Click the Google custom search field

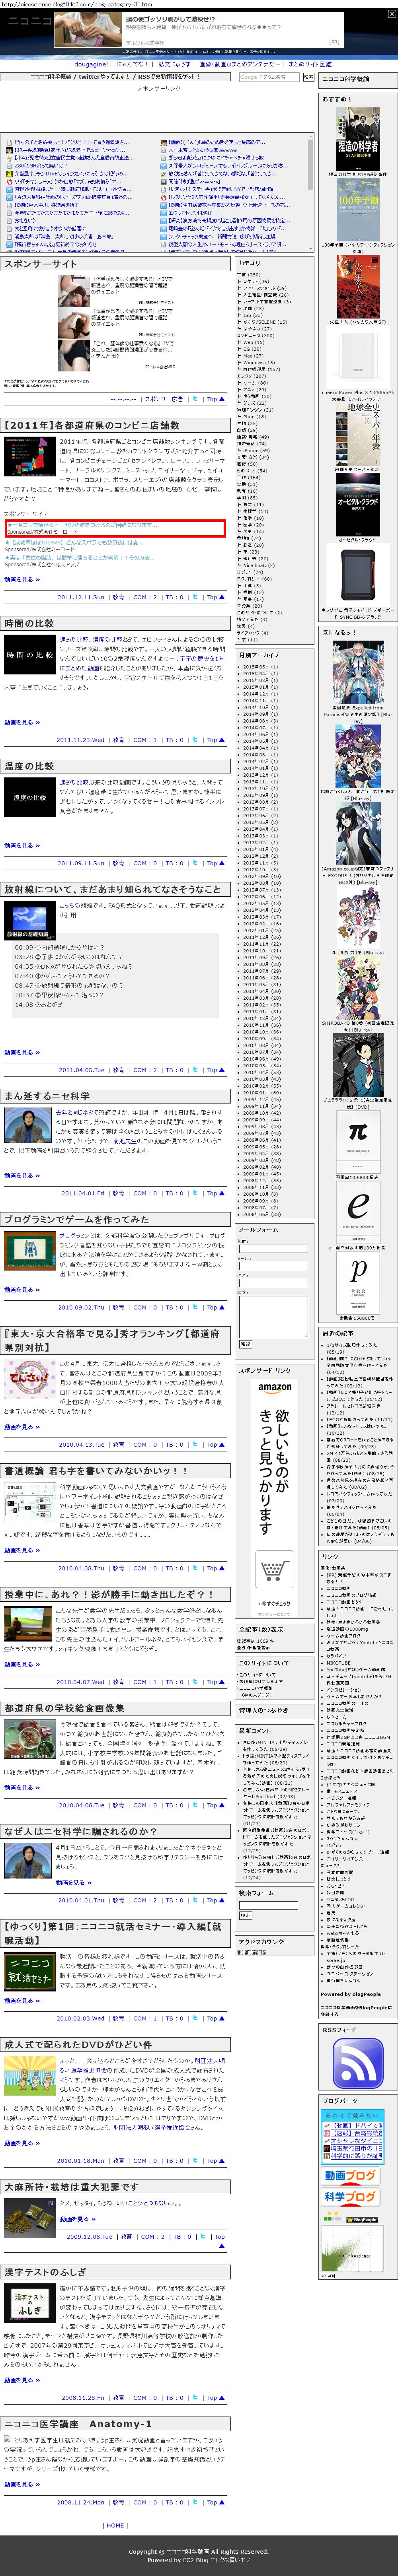tap(270, 77)
